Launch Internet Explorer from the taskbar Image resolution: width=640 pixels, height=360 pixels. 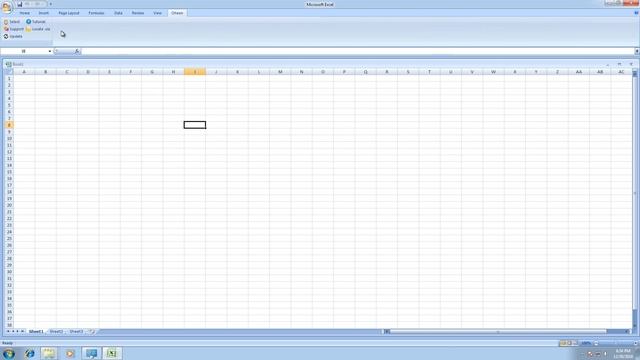click(x=29, y=353)
